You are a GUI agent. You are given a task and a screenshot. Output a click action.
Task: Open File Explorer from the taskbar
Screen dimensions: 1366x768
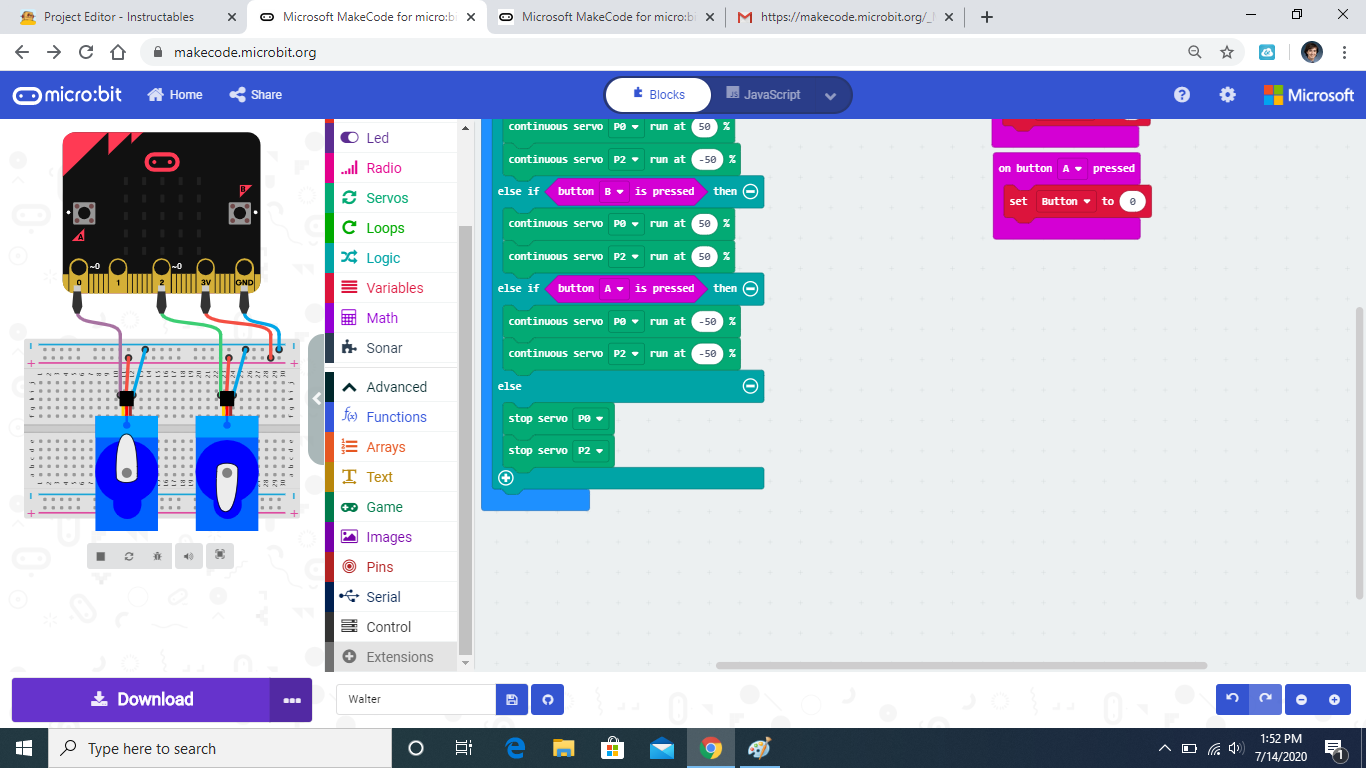(564, 748)
